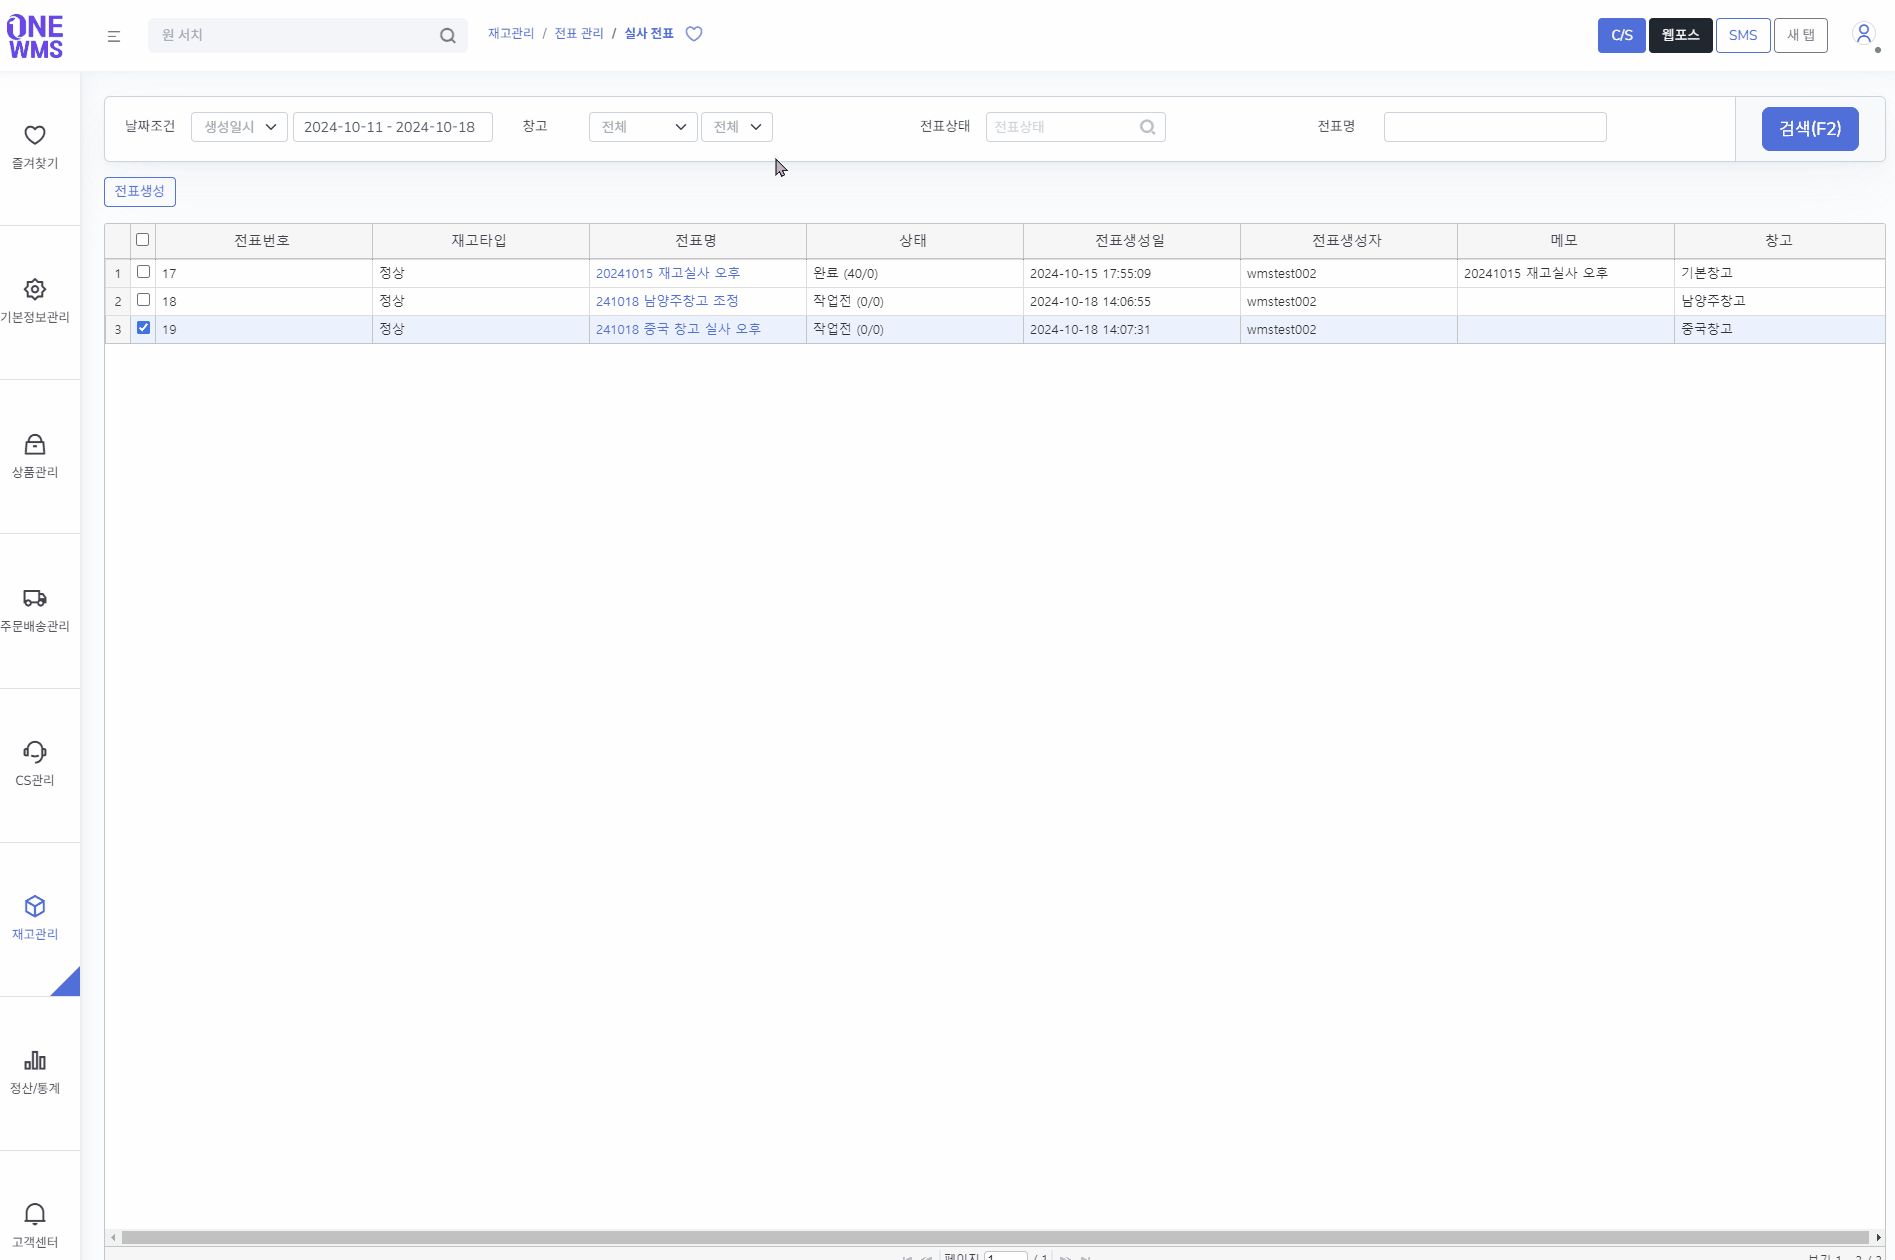
Task: Click the 재고관리 breadcrumb link
Action: pos(511,34)
